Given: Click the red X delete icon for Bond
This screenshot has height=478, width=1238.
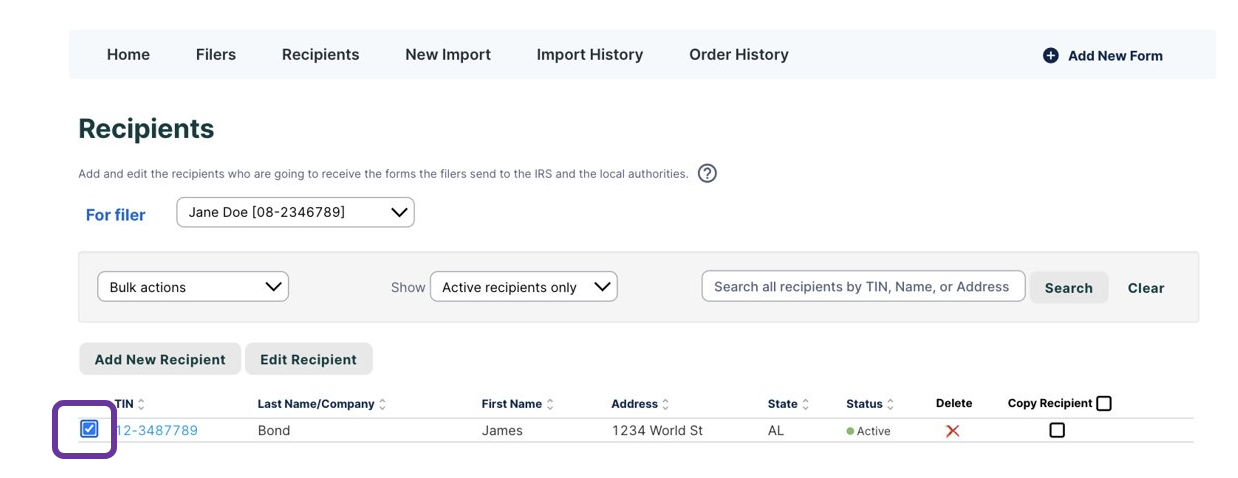Looking at the screenshot, I should tap(952, 431).
